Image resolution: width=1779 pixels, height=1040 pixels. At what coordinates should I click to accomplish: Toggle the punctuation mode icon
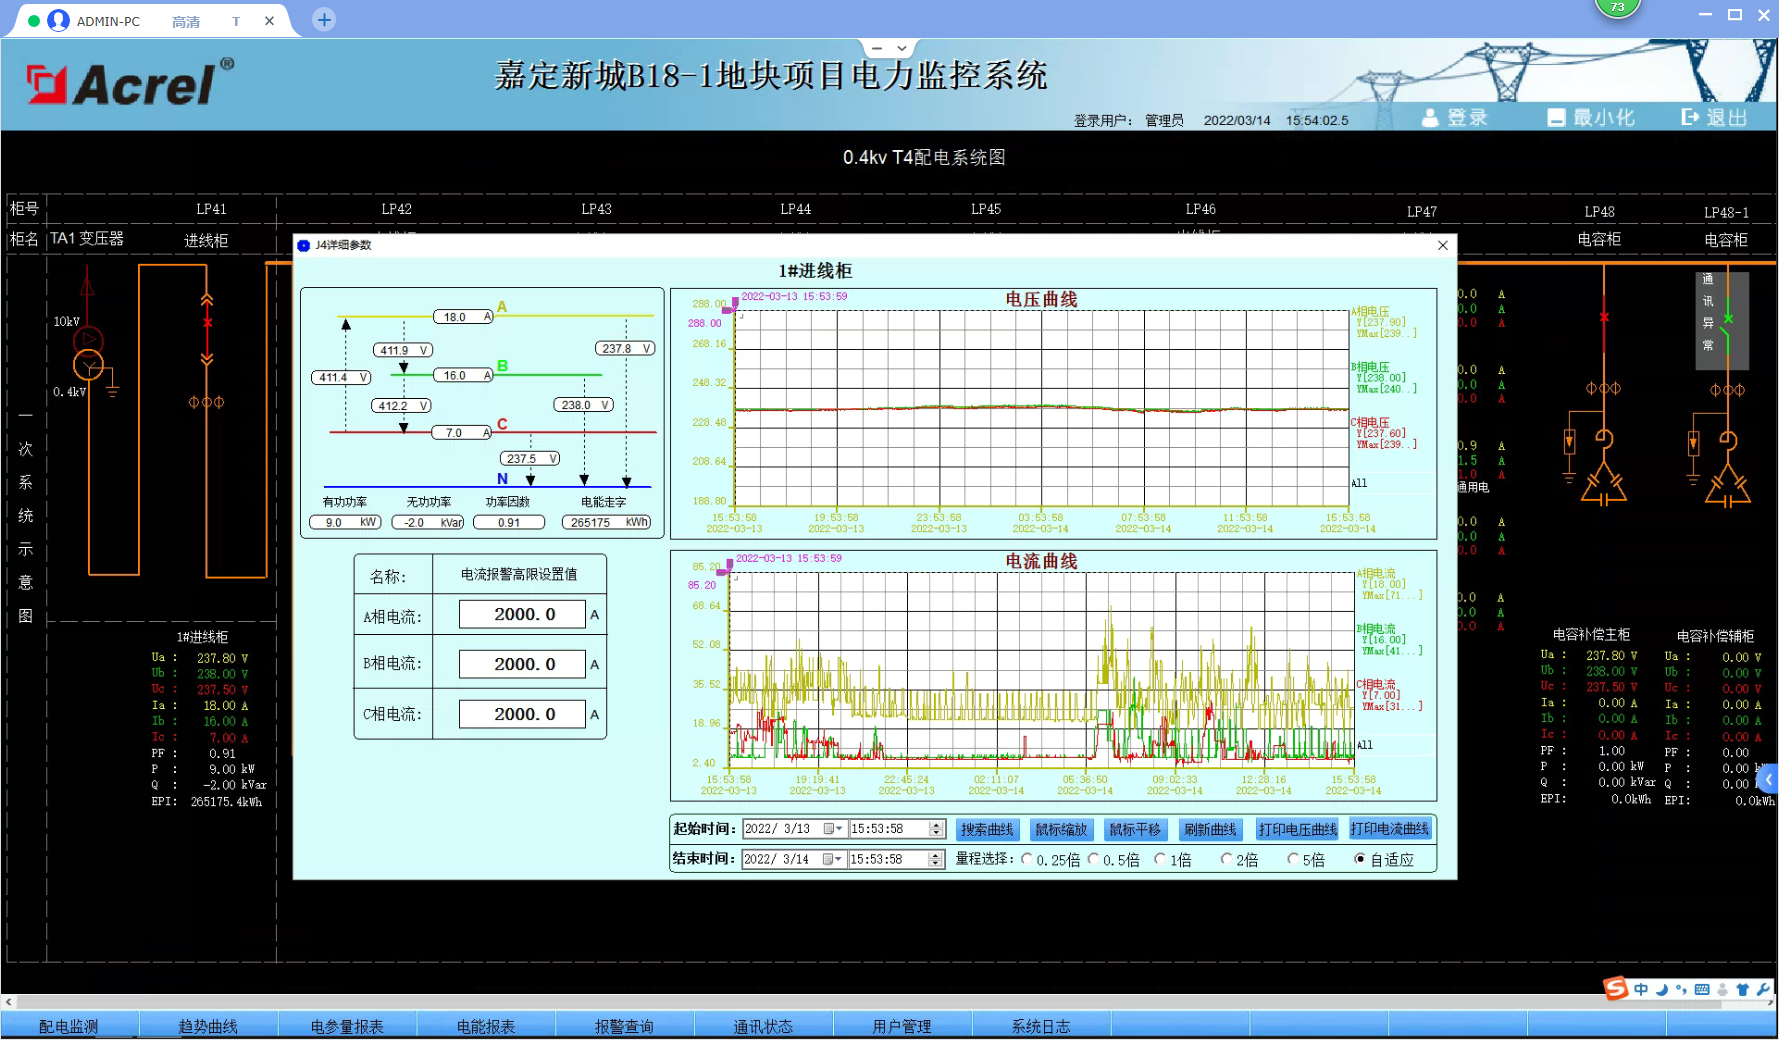tap(1681, 989)
